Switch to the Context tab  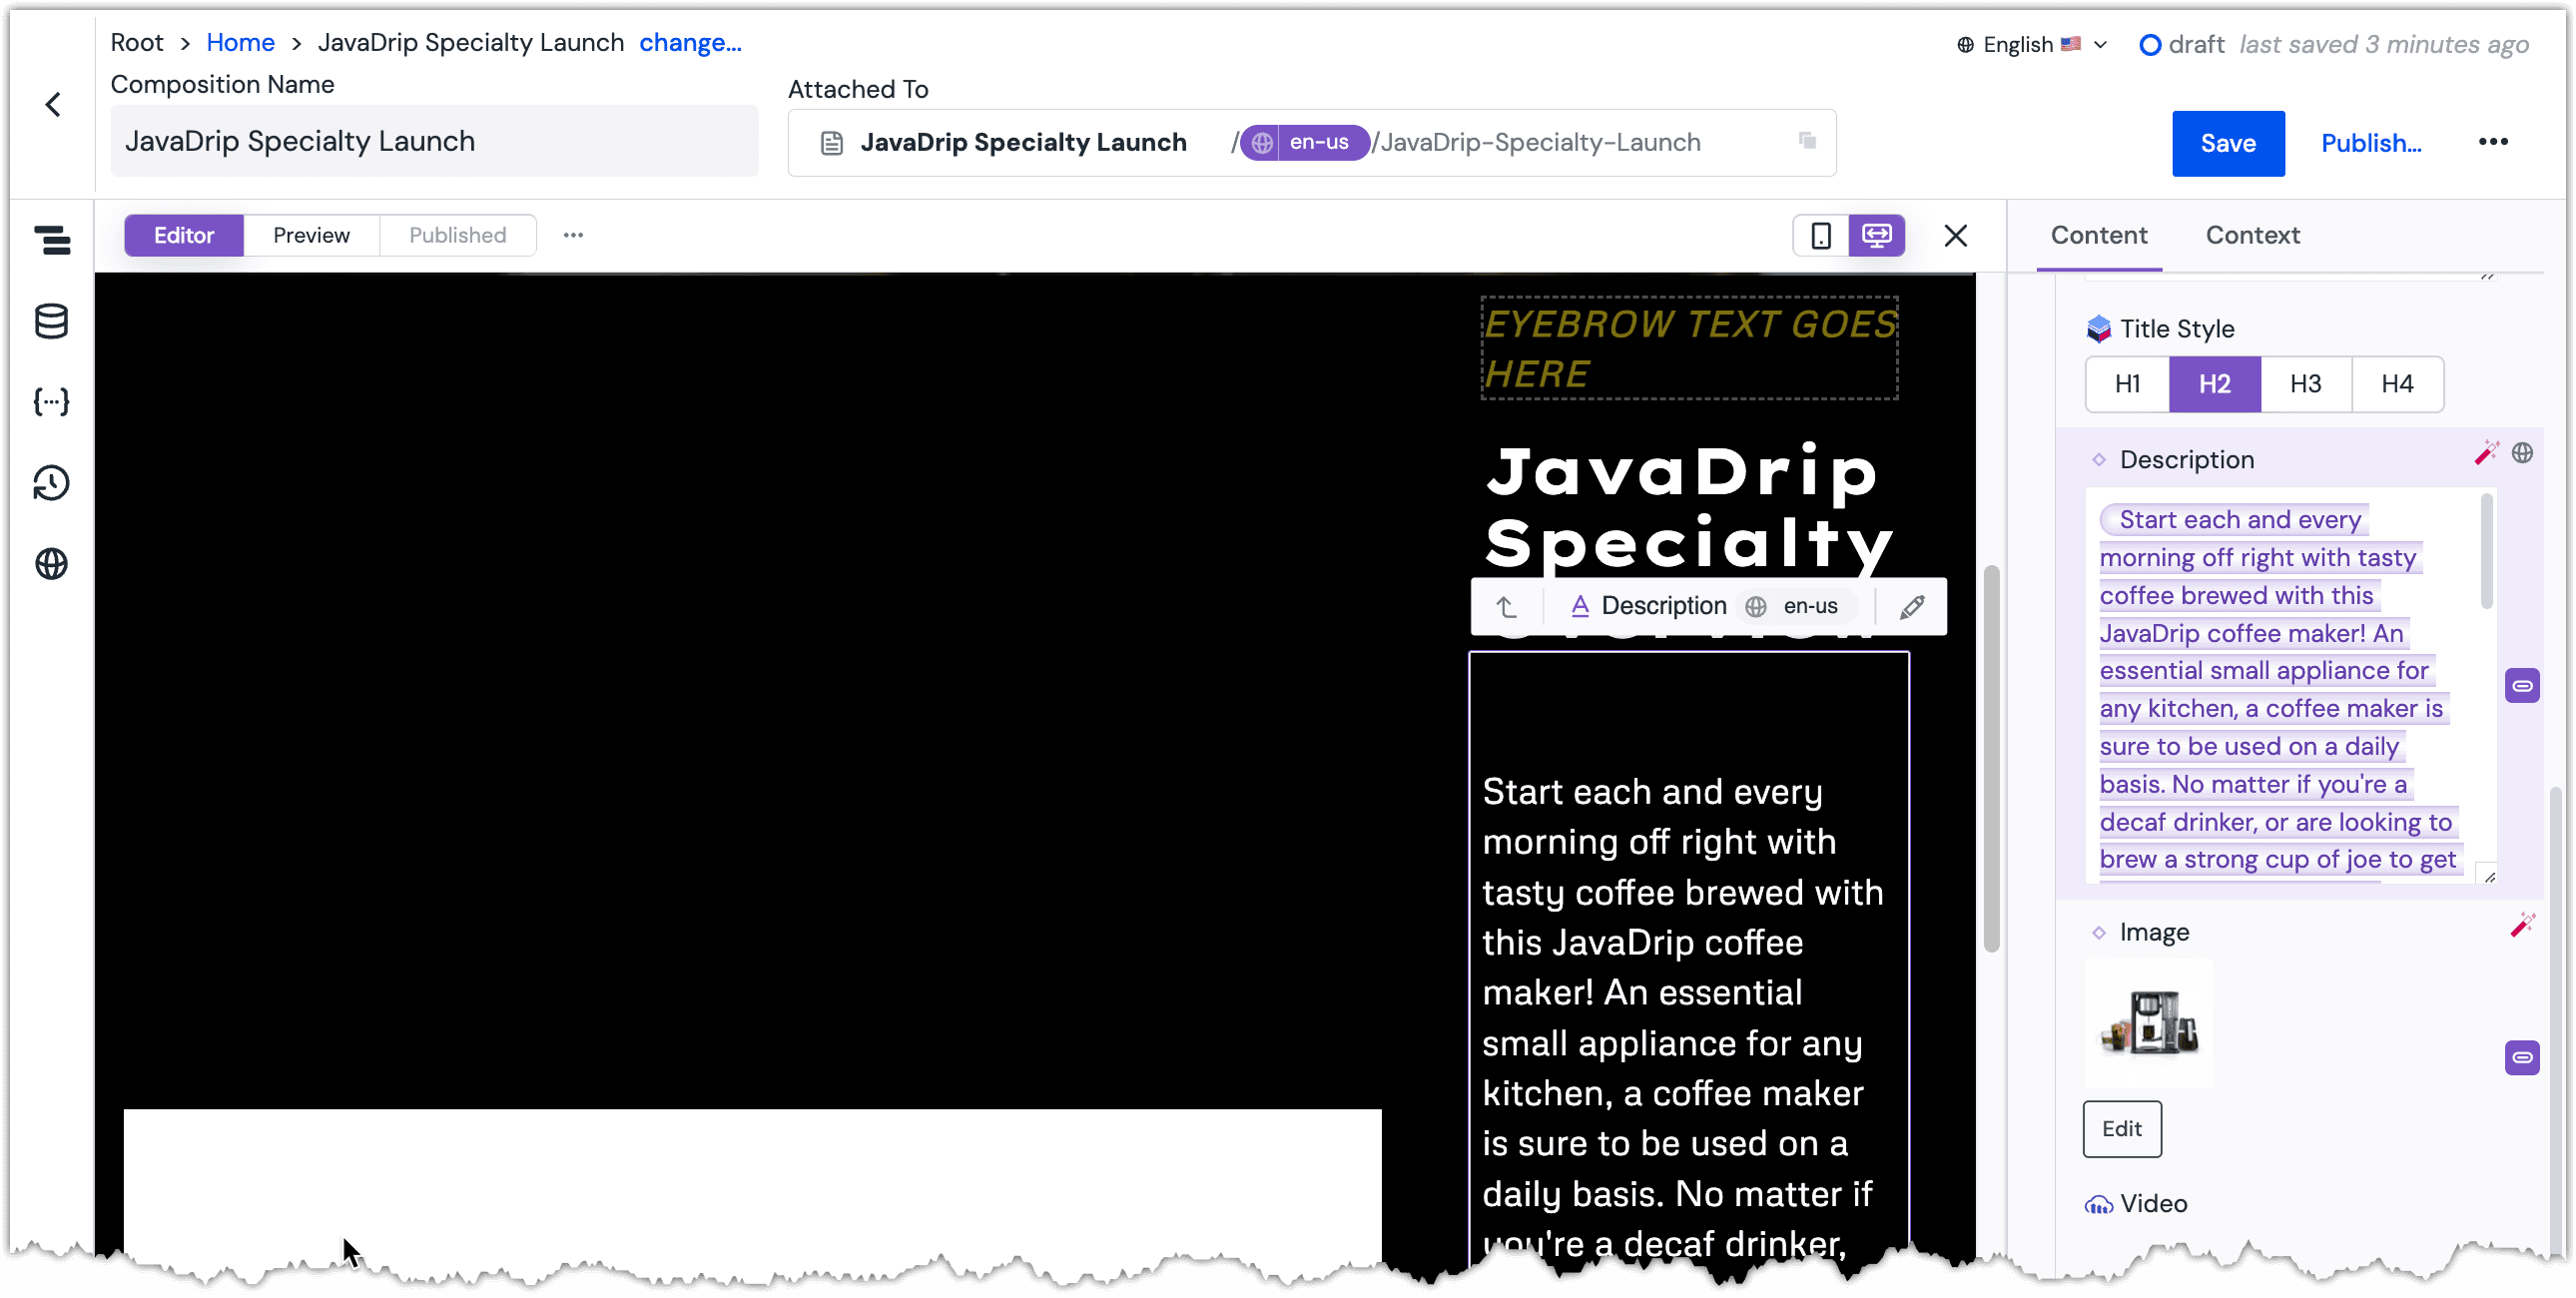pyautogui.click(x=2254, y=235)
